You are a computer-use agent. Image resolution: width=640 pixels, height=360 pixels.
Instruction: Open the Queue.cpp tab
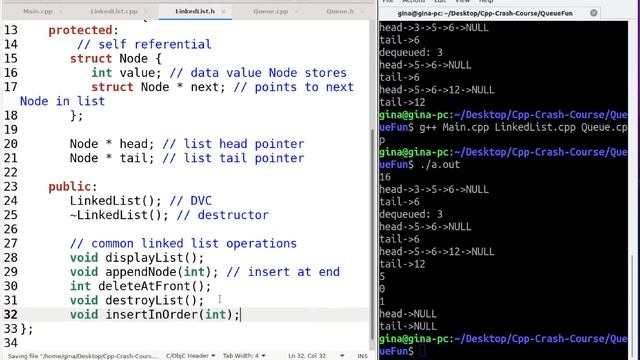click(270, 11)
